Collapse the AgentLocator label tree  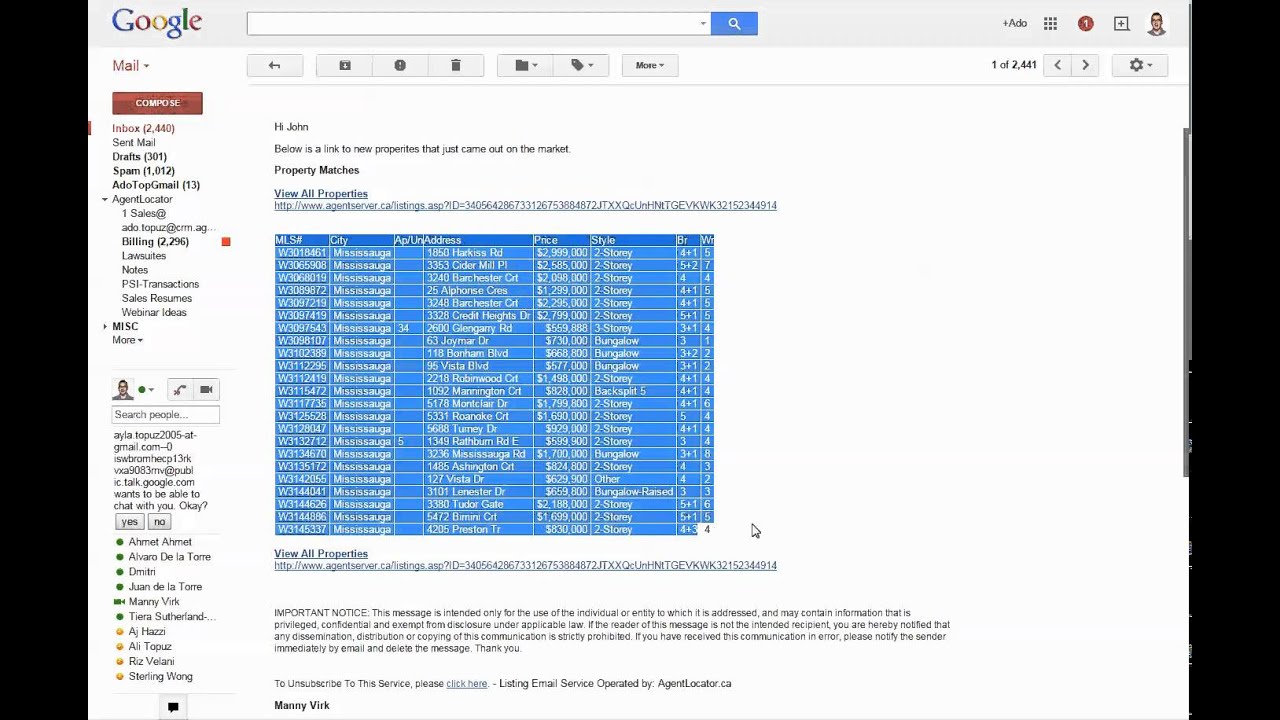(105, 199)
